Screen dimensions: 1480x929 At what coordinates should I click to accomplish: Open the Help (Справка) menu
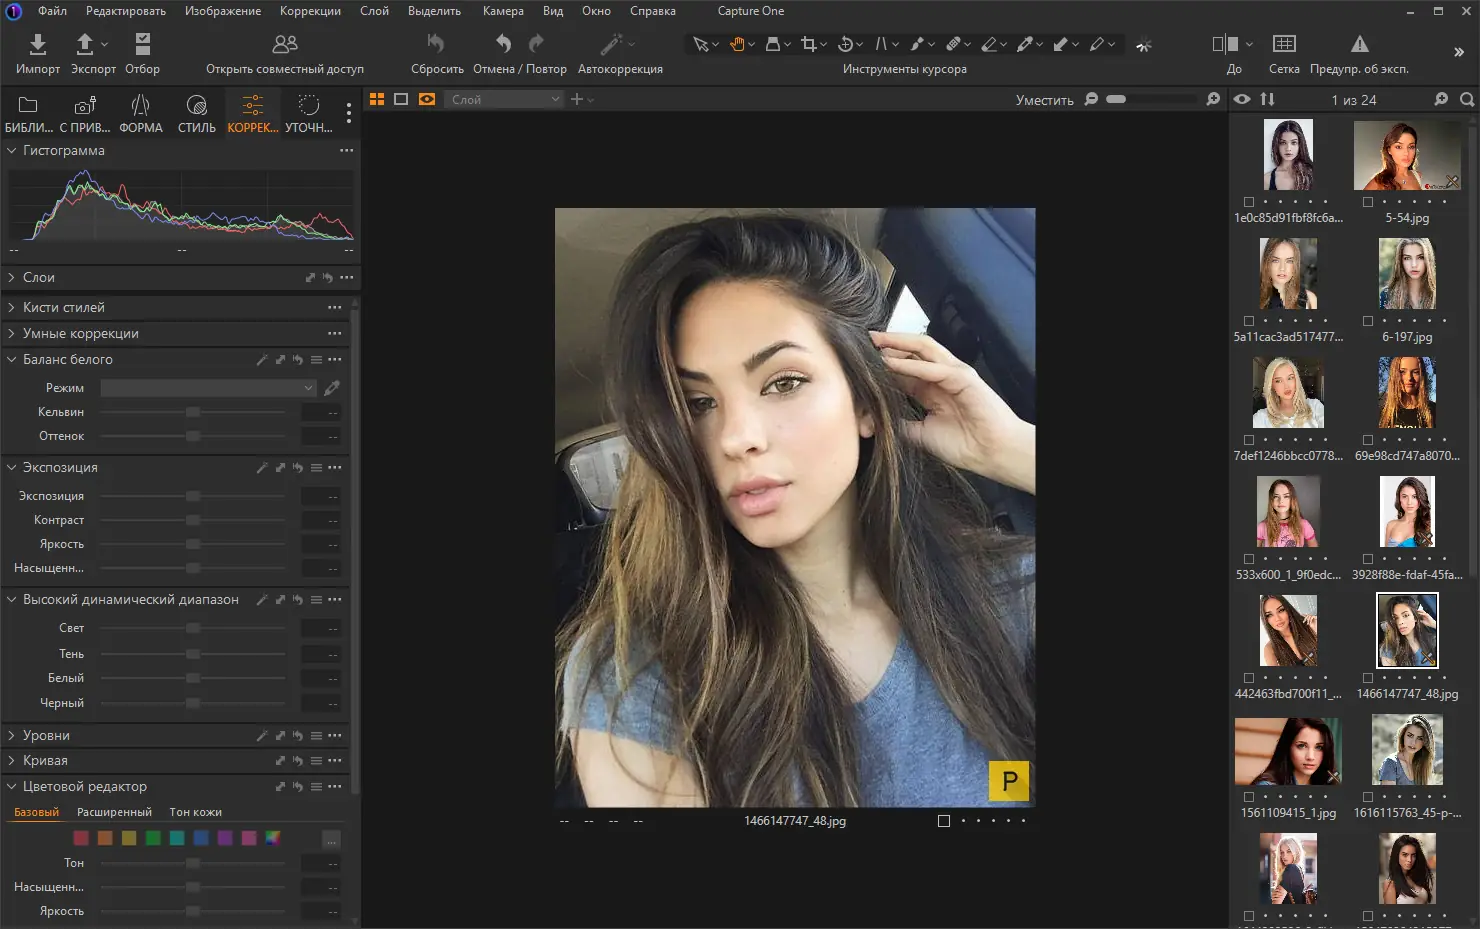(x=653, y=11)
